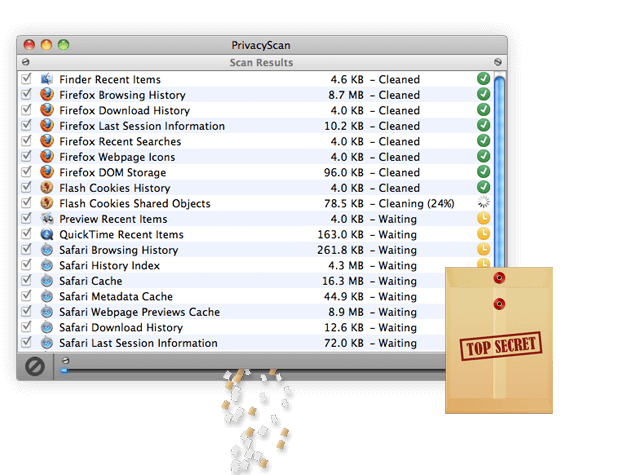Screen dimensions: 639x475
Task: Toggle the Safari Cache checkbox
Action: click(x=26, y=279)
